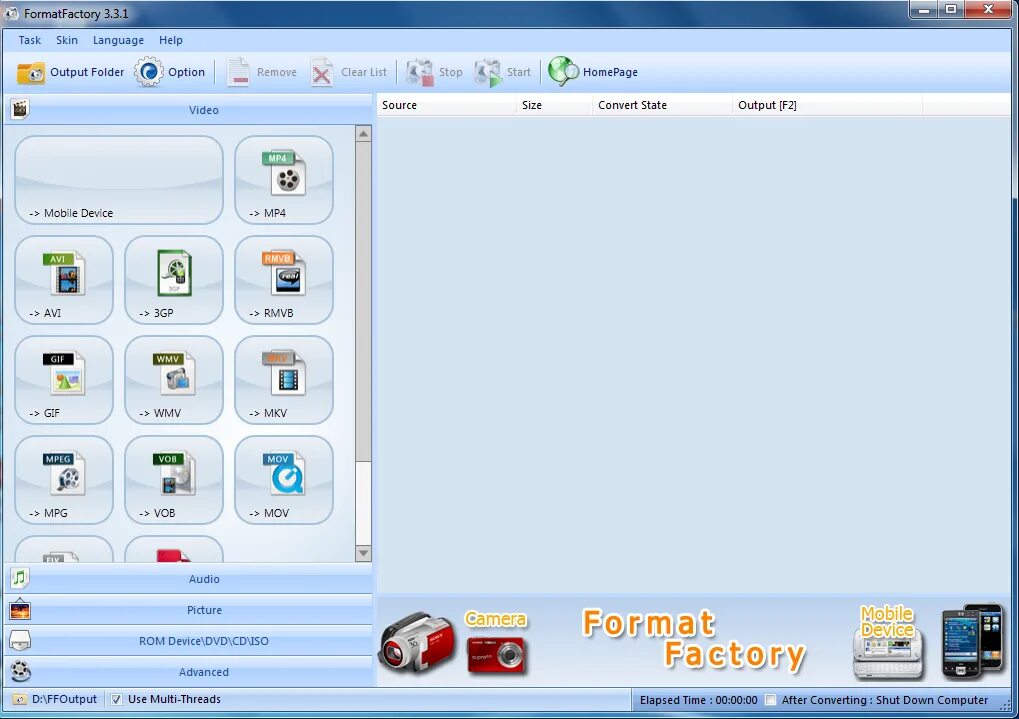Click the Format Factory logo banner

point(694,640)
